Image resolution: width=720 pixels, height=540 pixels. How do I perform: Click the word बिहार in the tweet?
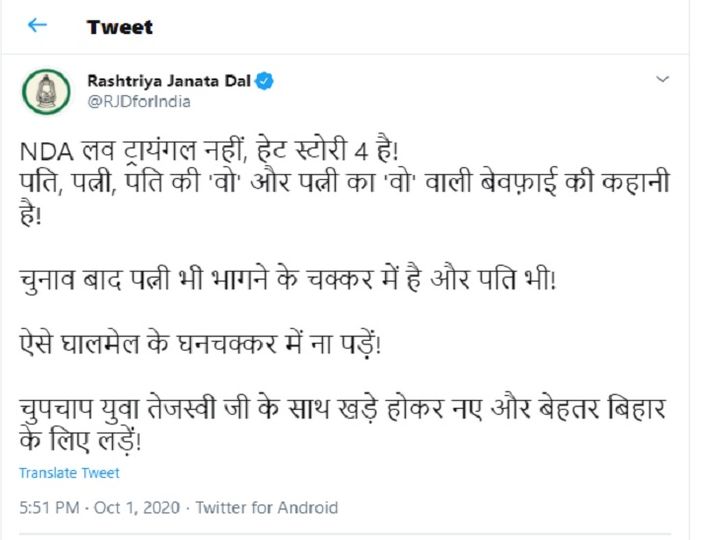(x=636, y=408)
